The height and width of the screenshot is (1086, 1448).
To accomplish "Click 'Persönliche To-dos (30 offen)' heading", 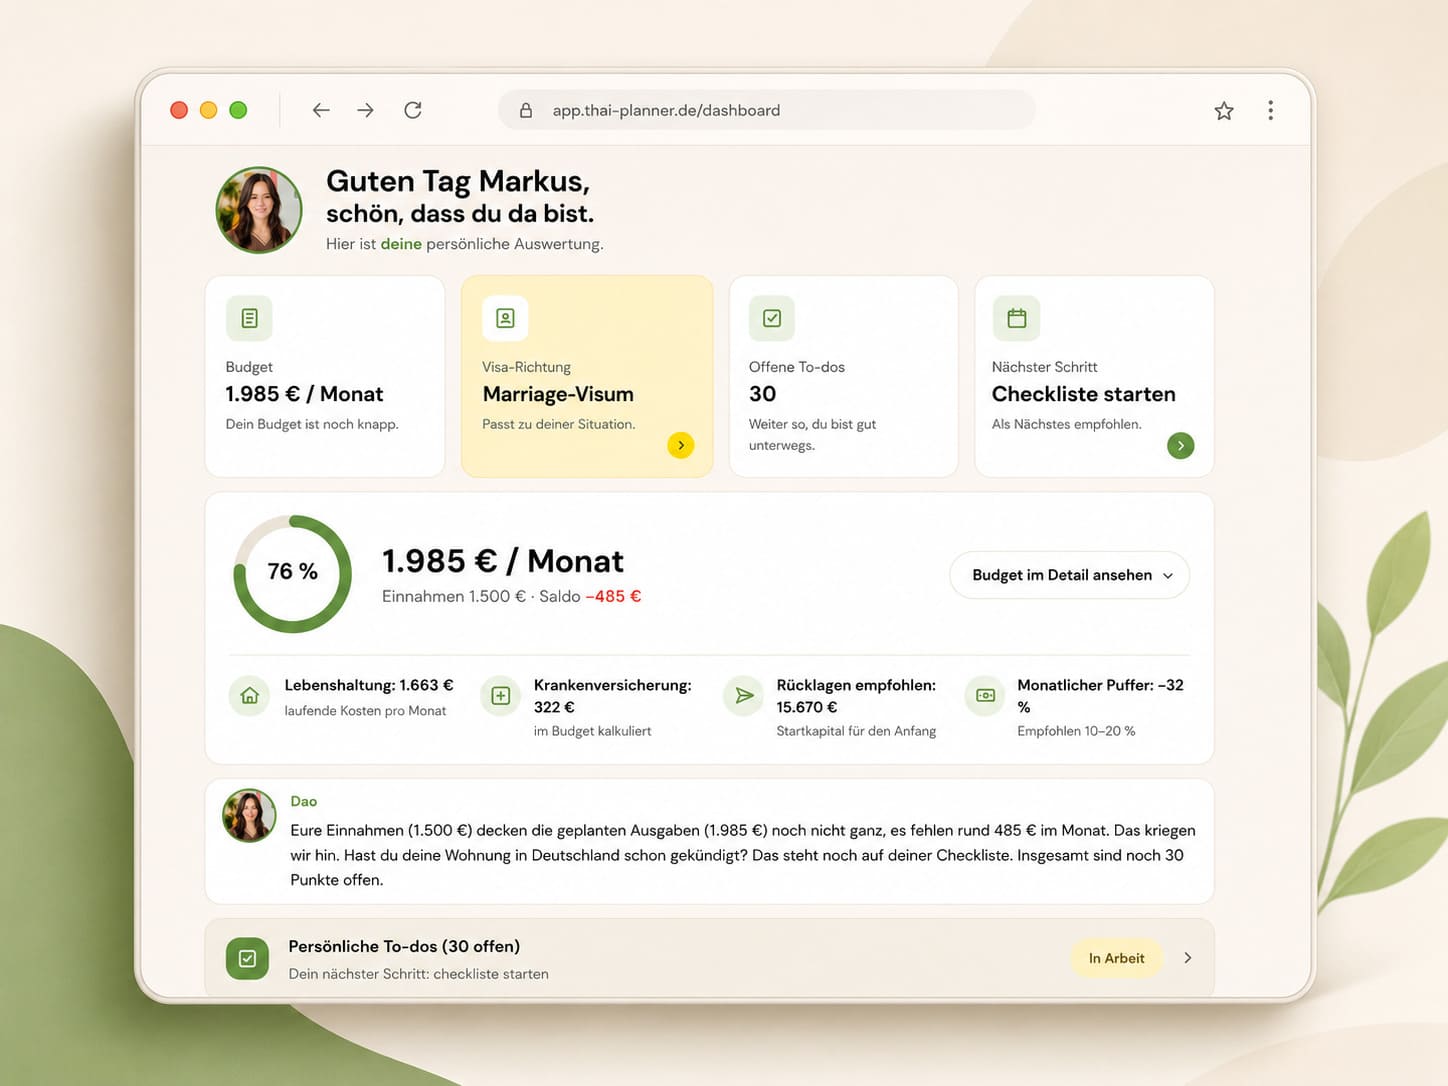I will click(x=404, y=946).
